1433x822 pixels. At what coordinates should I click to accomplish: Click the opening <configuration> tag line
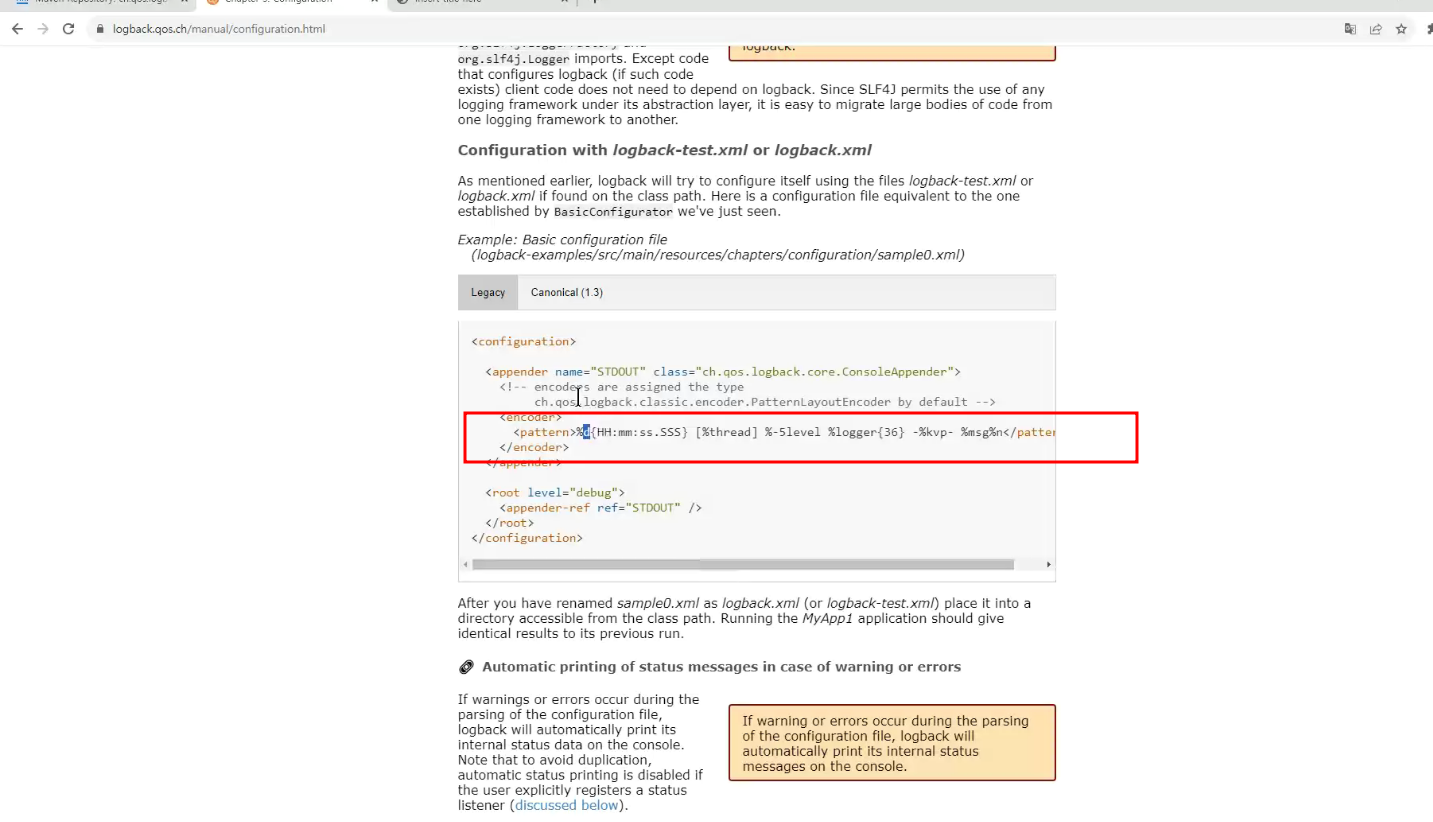click(524, 341)
